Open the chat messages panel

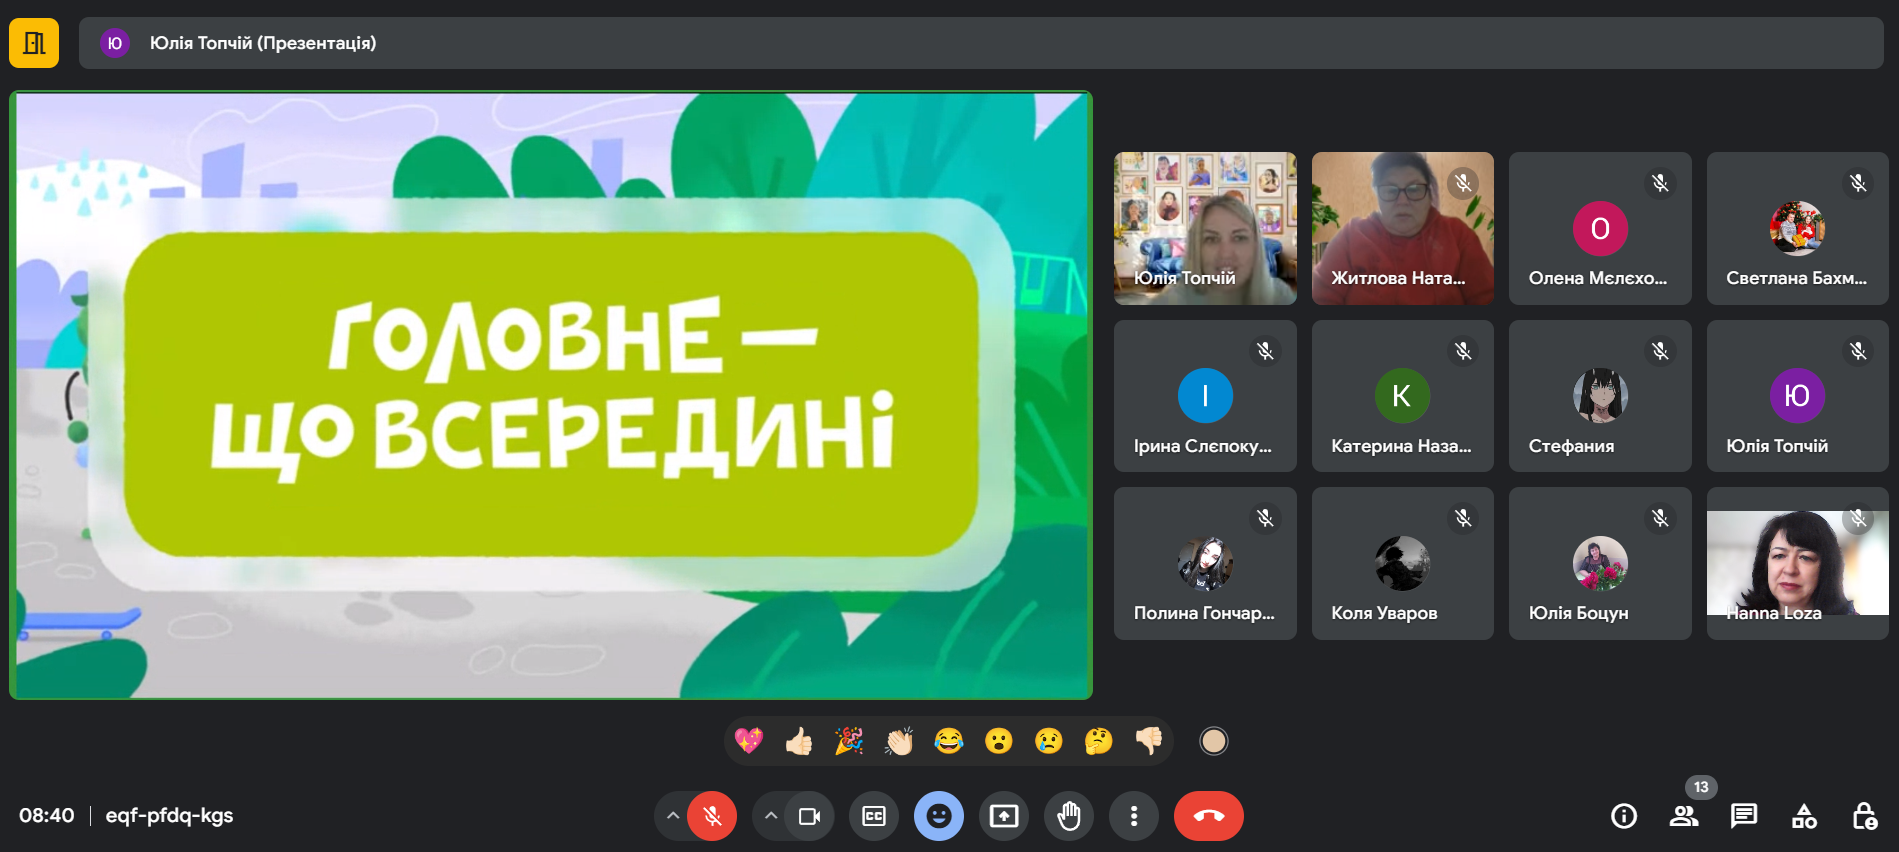coord(1744,816)
